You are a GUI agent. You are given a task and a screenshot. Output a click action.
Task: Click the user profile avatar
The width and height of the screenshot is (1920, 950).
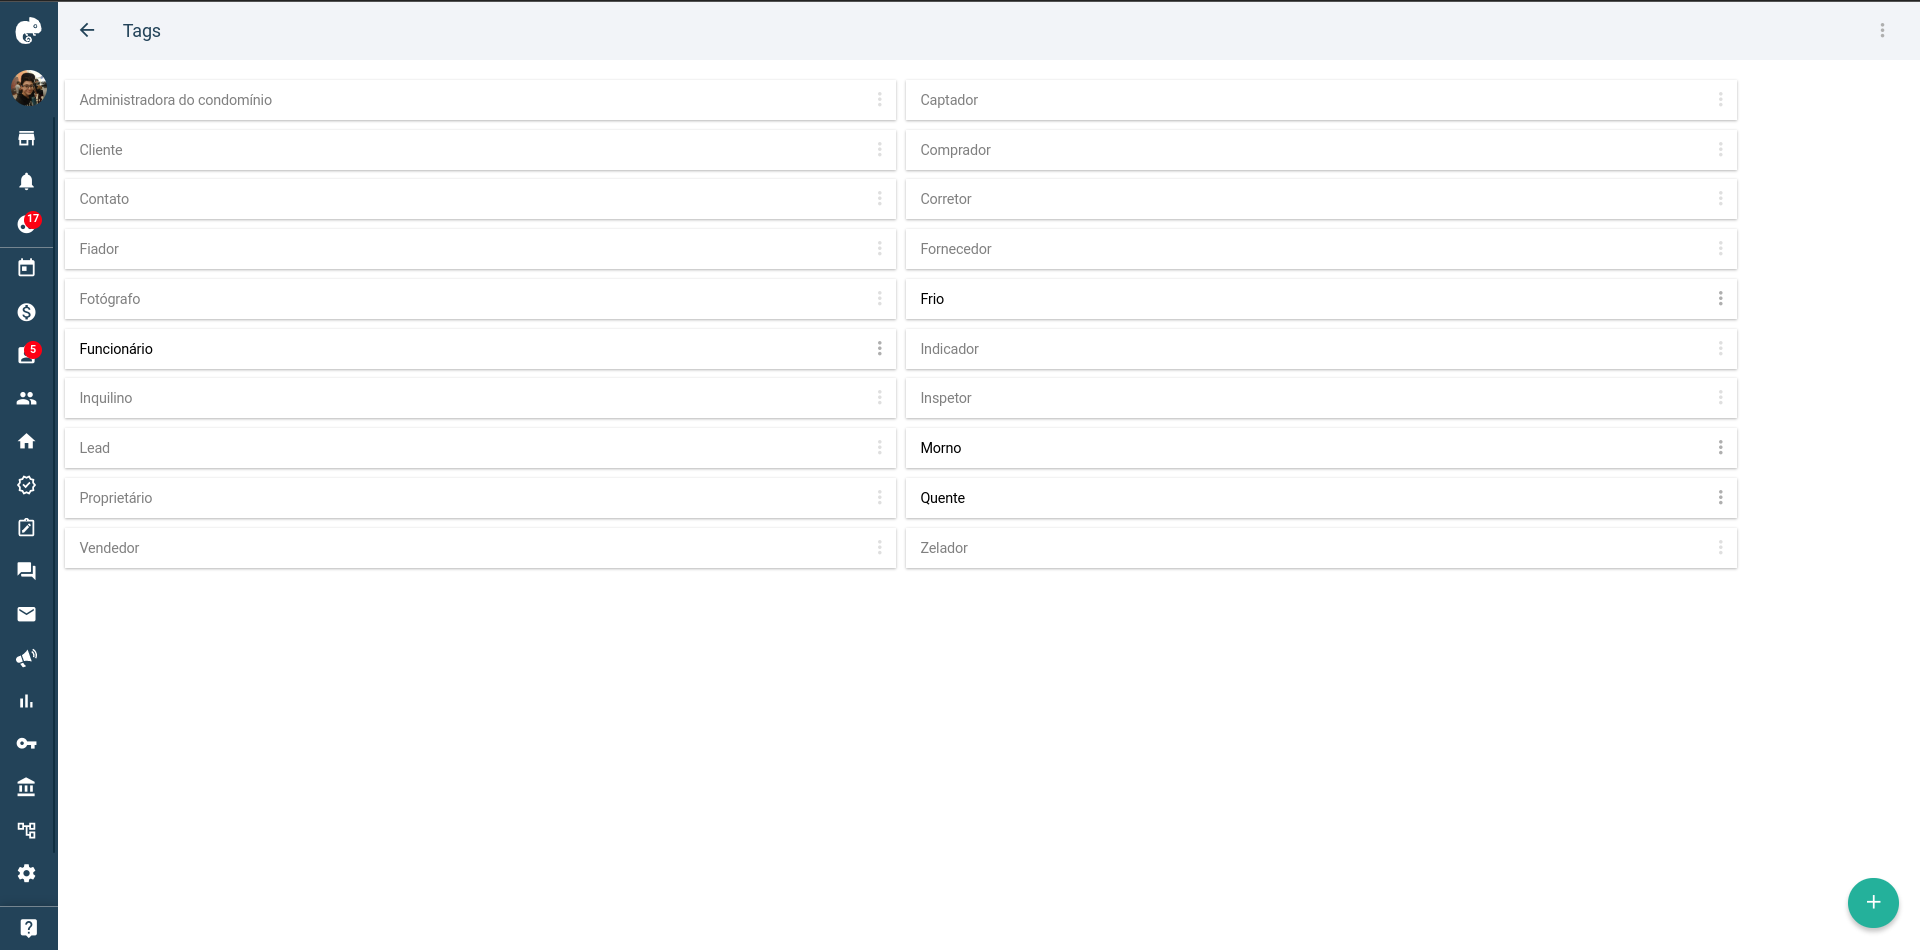(28, 88)
